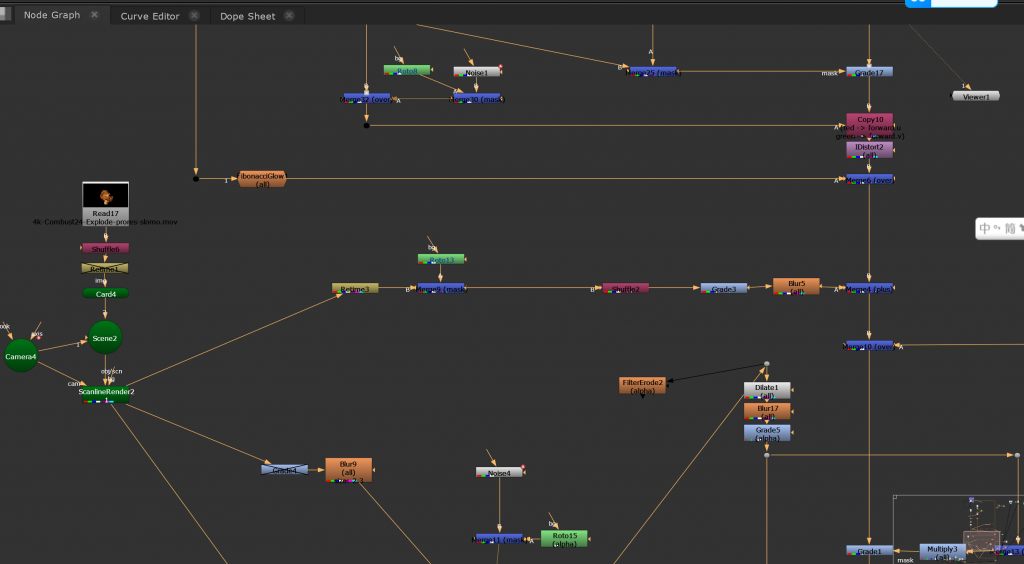Select the Merge6 (over) node

(x=869, y=179)
